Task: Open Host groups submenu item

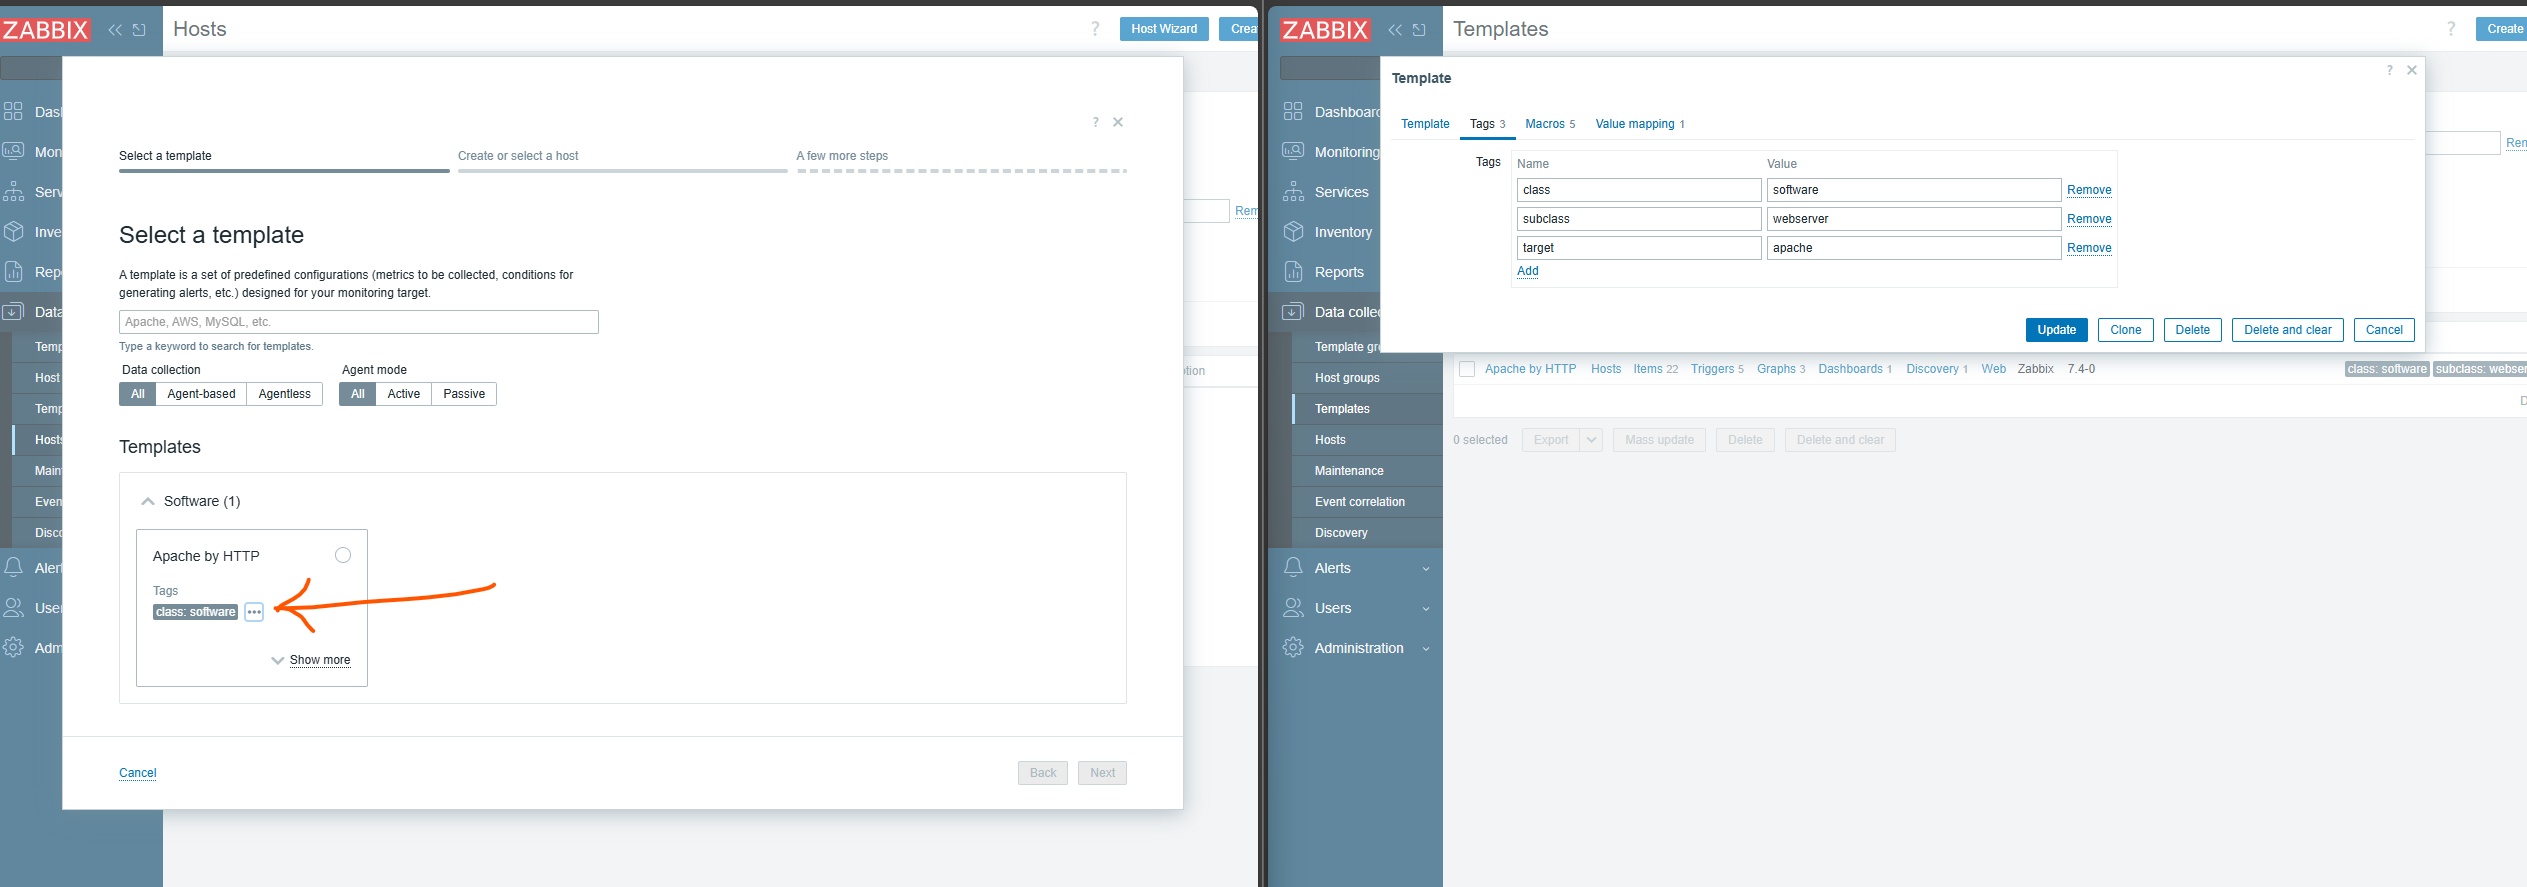Action: click(1347, 378)
